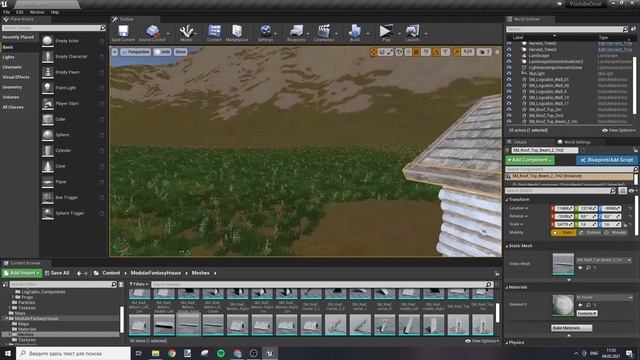Open World Outliner View Options dropdown
This screenshot has height=360, width=640.
click(x=619, y=131)
